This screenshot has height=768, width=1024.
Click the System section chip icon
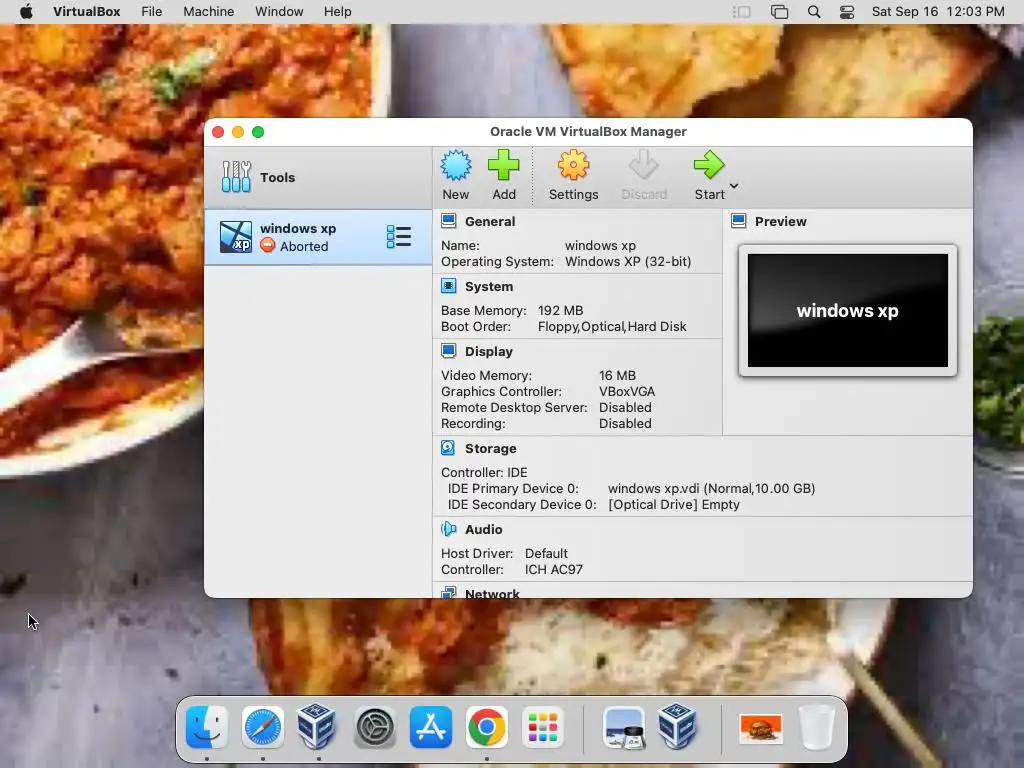449,286
